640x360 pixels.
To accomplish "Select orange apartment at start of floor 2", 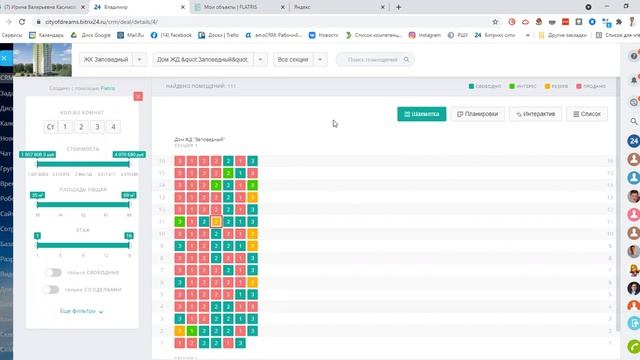I will point(180,331).
